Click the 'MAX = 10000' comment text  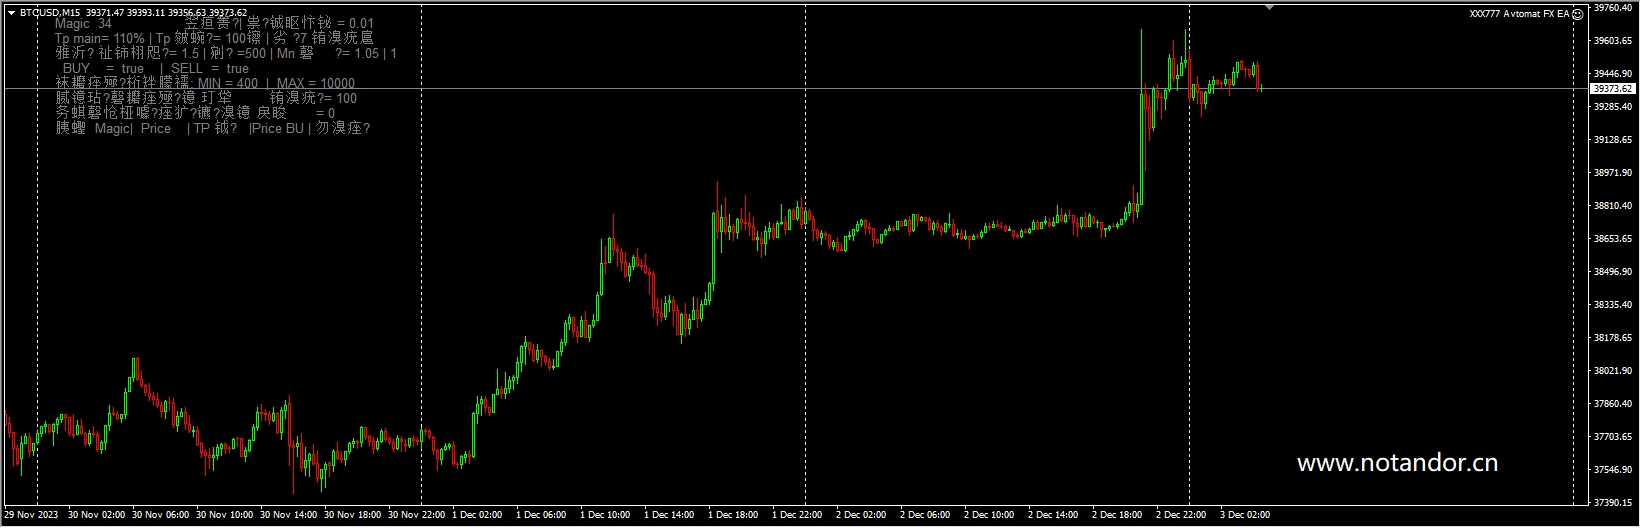point(315,83)
